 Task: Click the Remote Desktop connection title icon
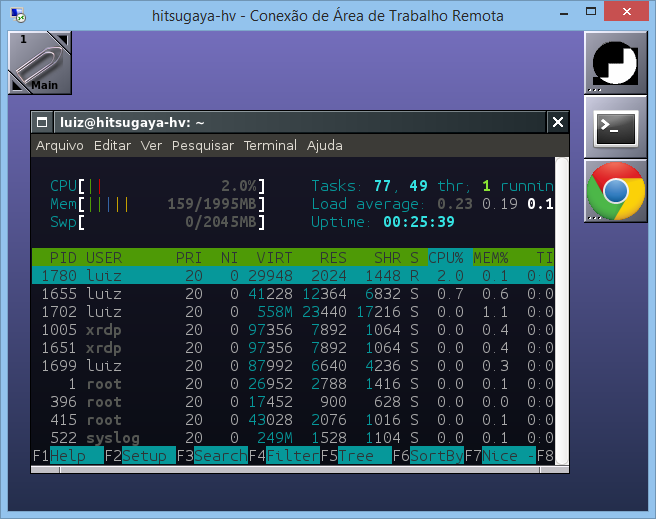click(18, 15)
